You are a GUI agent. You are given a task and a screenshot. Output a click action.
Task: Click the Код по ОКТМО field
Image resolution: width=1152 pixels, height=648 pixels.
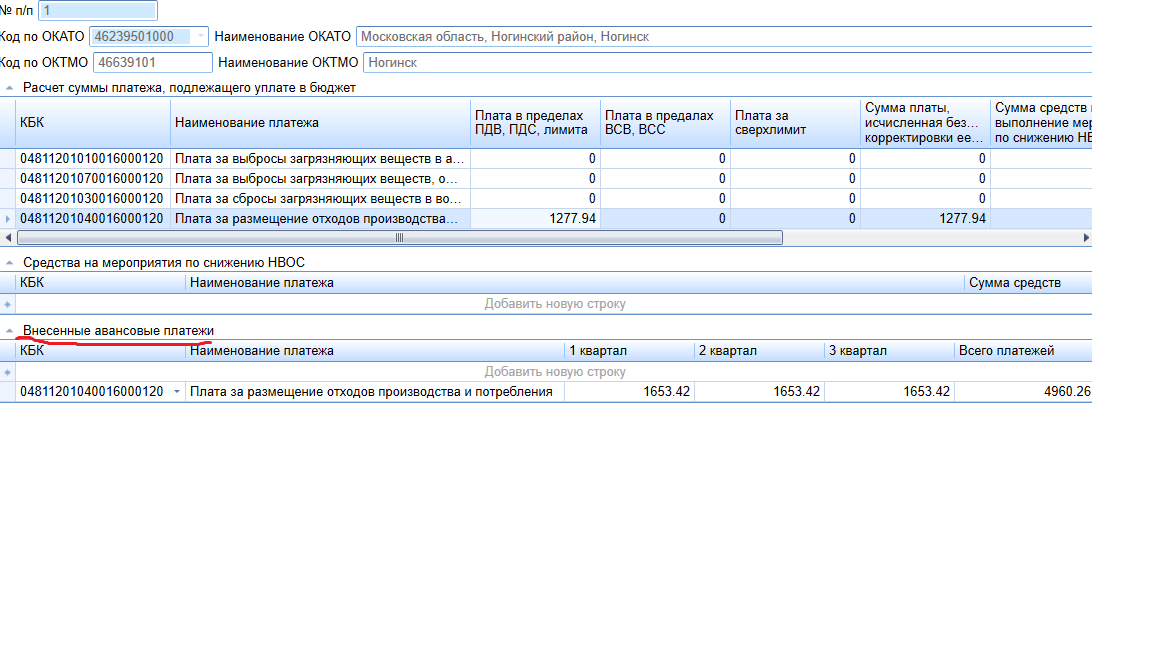(x=152, y=63)
